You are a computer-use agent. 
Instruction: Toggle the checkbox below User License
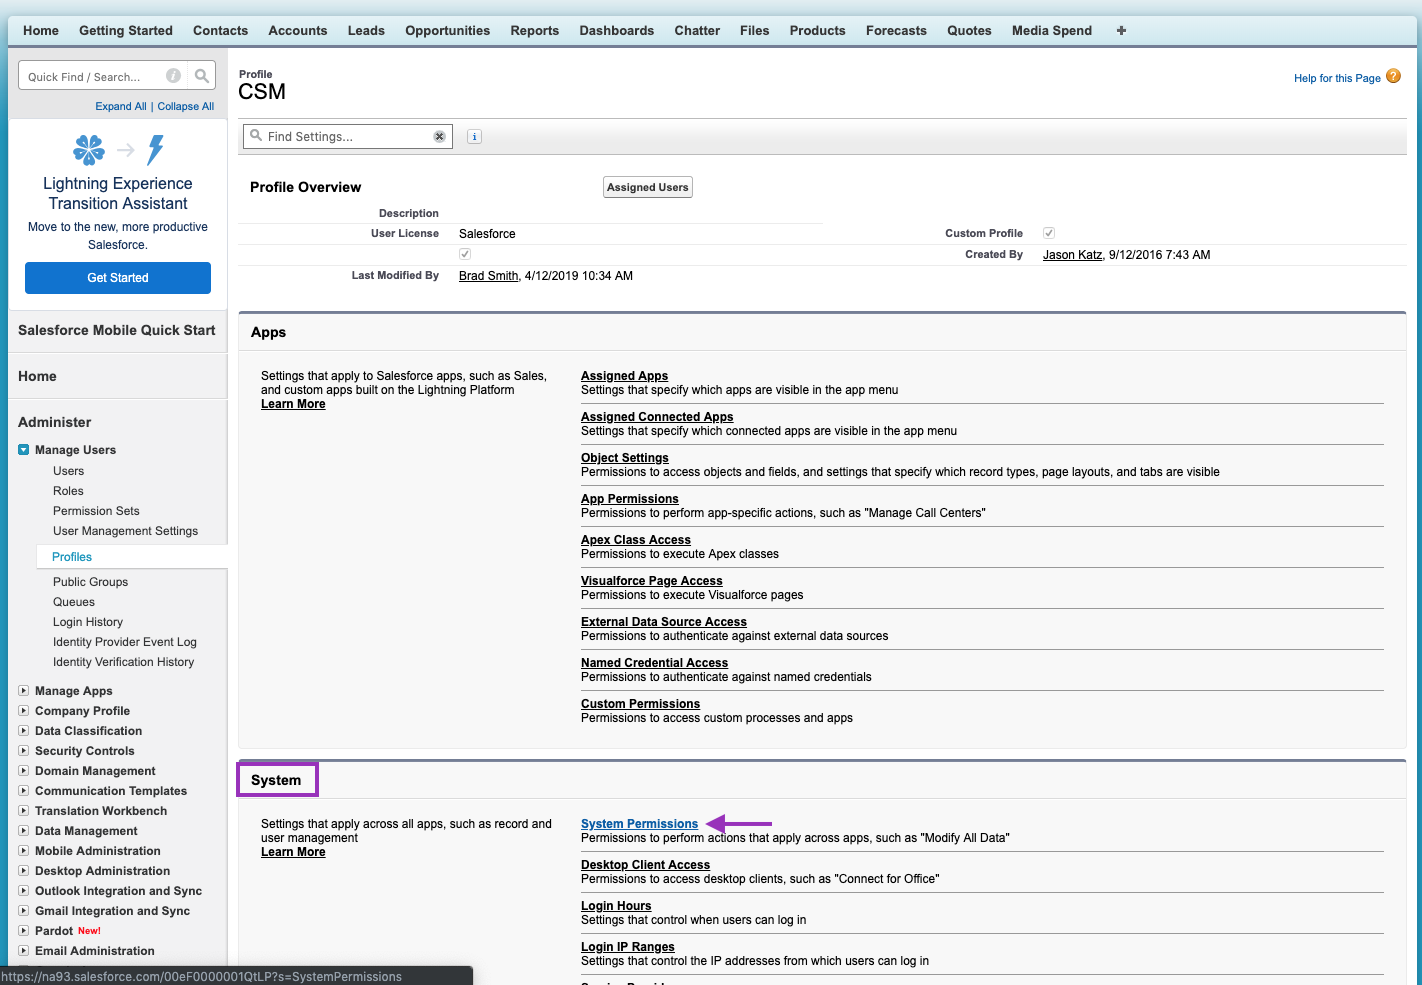[465, 254]
